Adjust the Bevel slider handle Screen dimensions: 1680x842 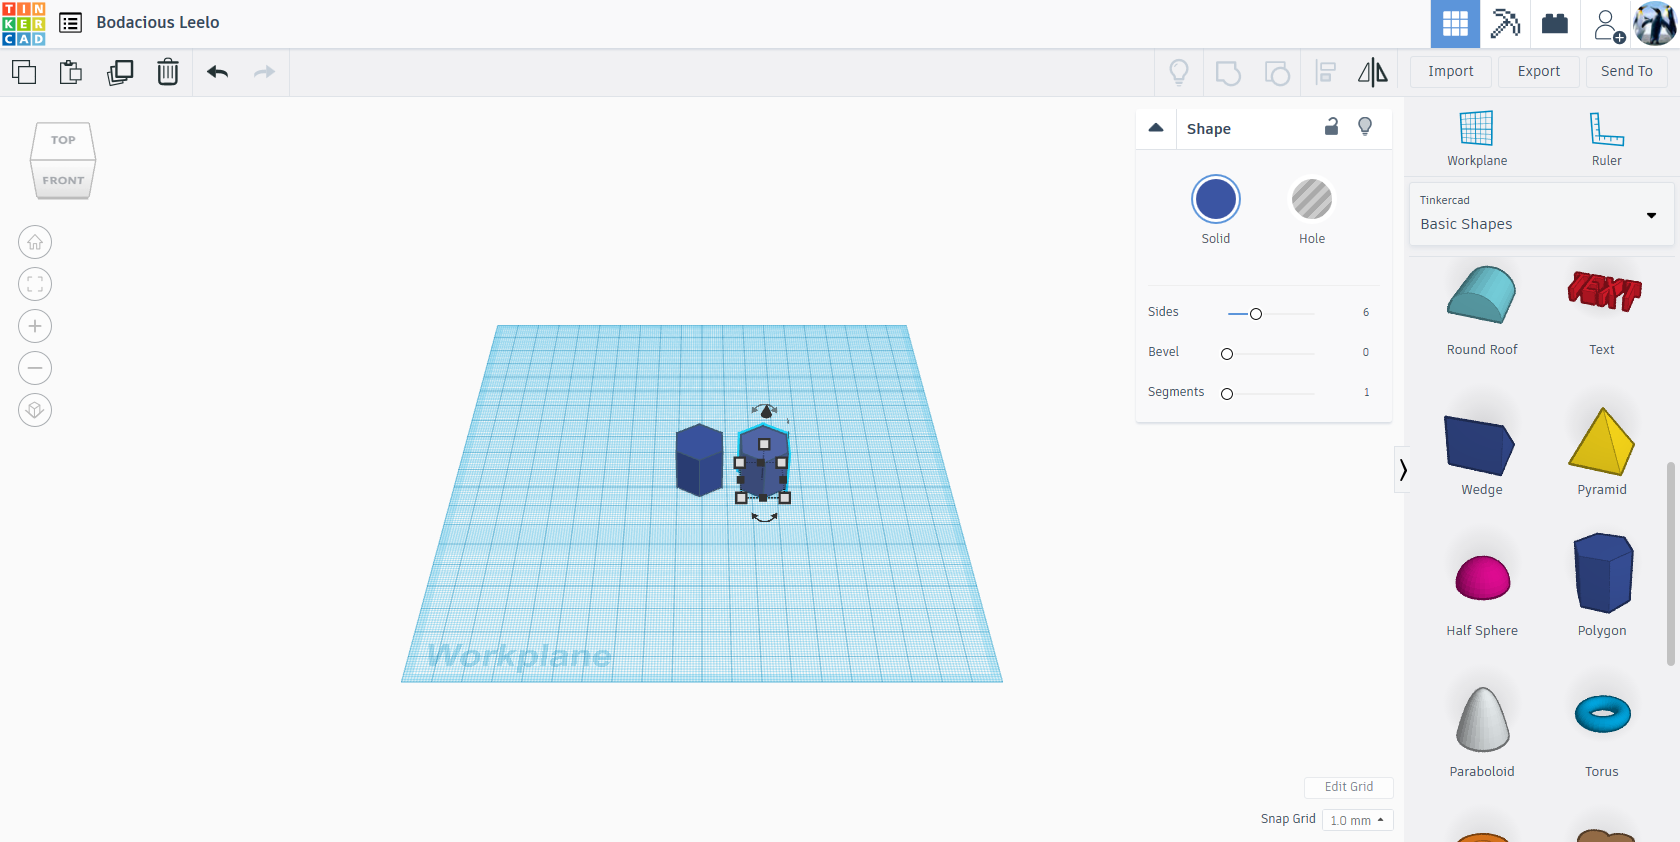1227,354
